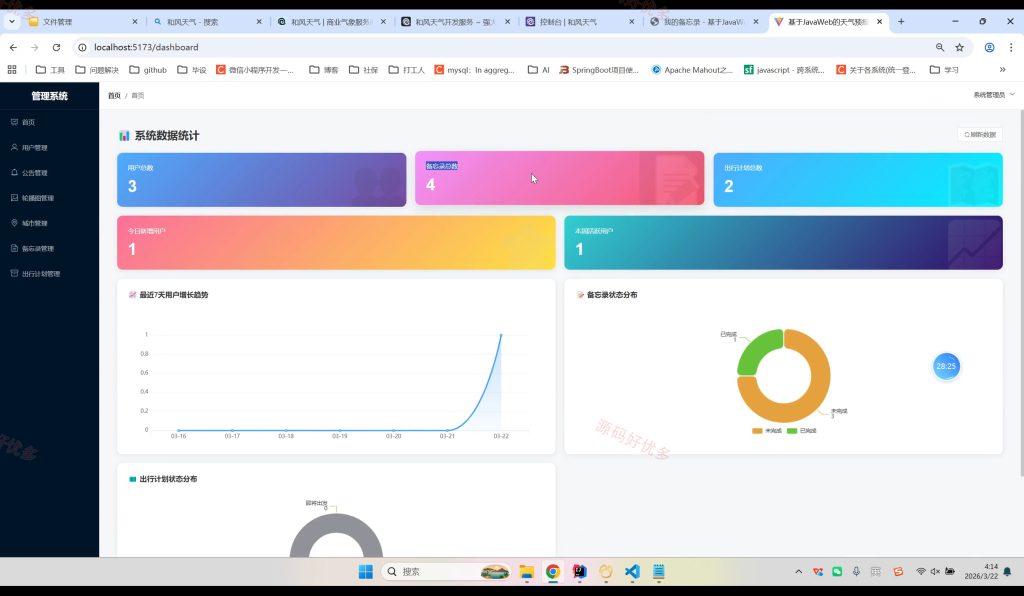This screenshot has width=1024, height=596.
Task: Open the 问题解决 bookmark folder
Action: (97, 70)
